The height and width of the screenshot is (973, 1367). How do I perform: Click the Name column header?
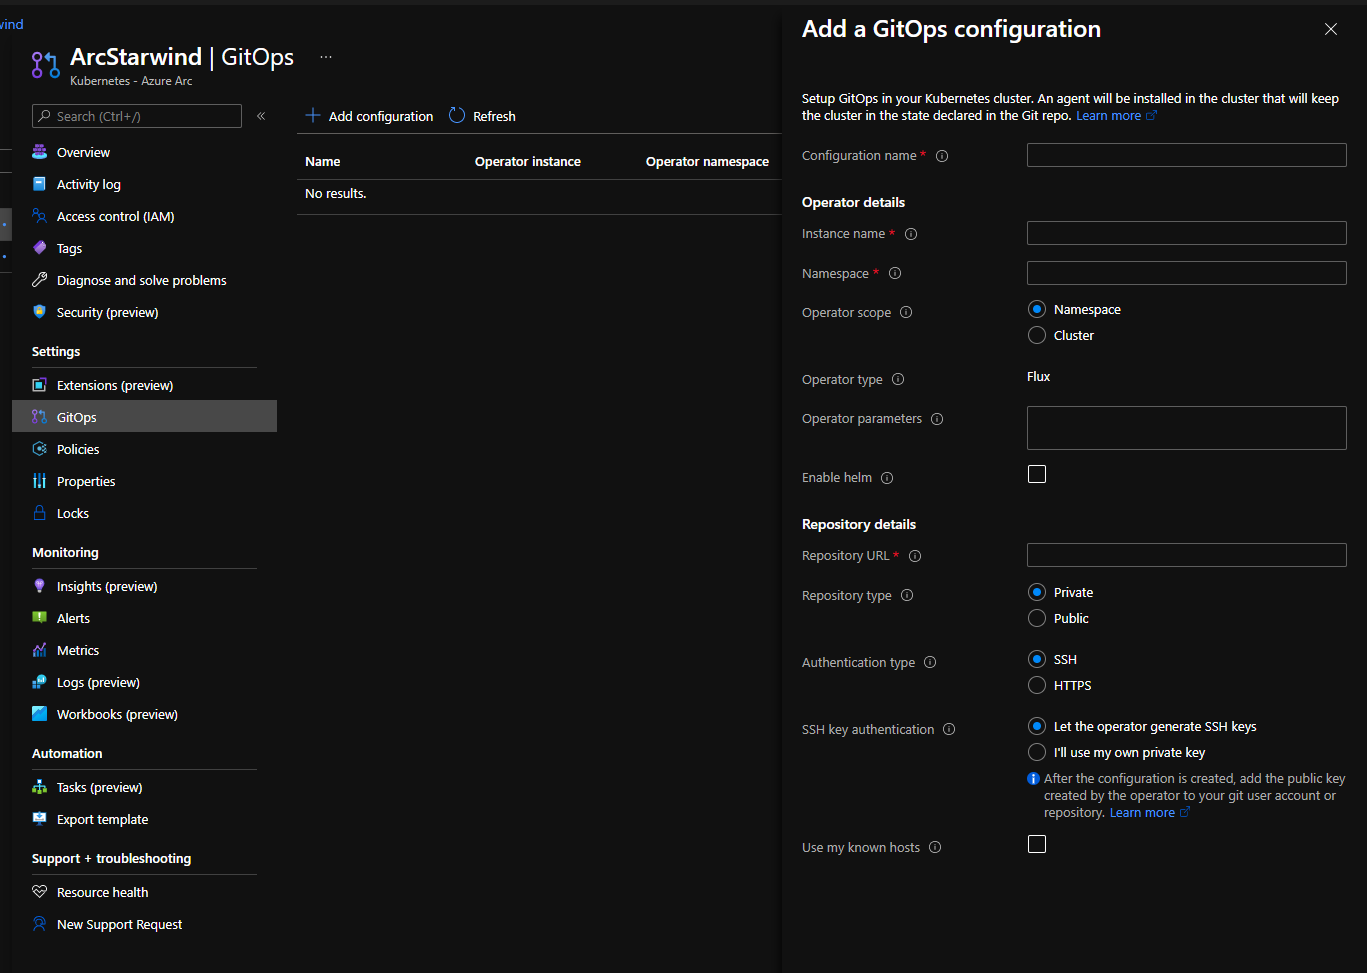tap(323, 161)
